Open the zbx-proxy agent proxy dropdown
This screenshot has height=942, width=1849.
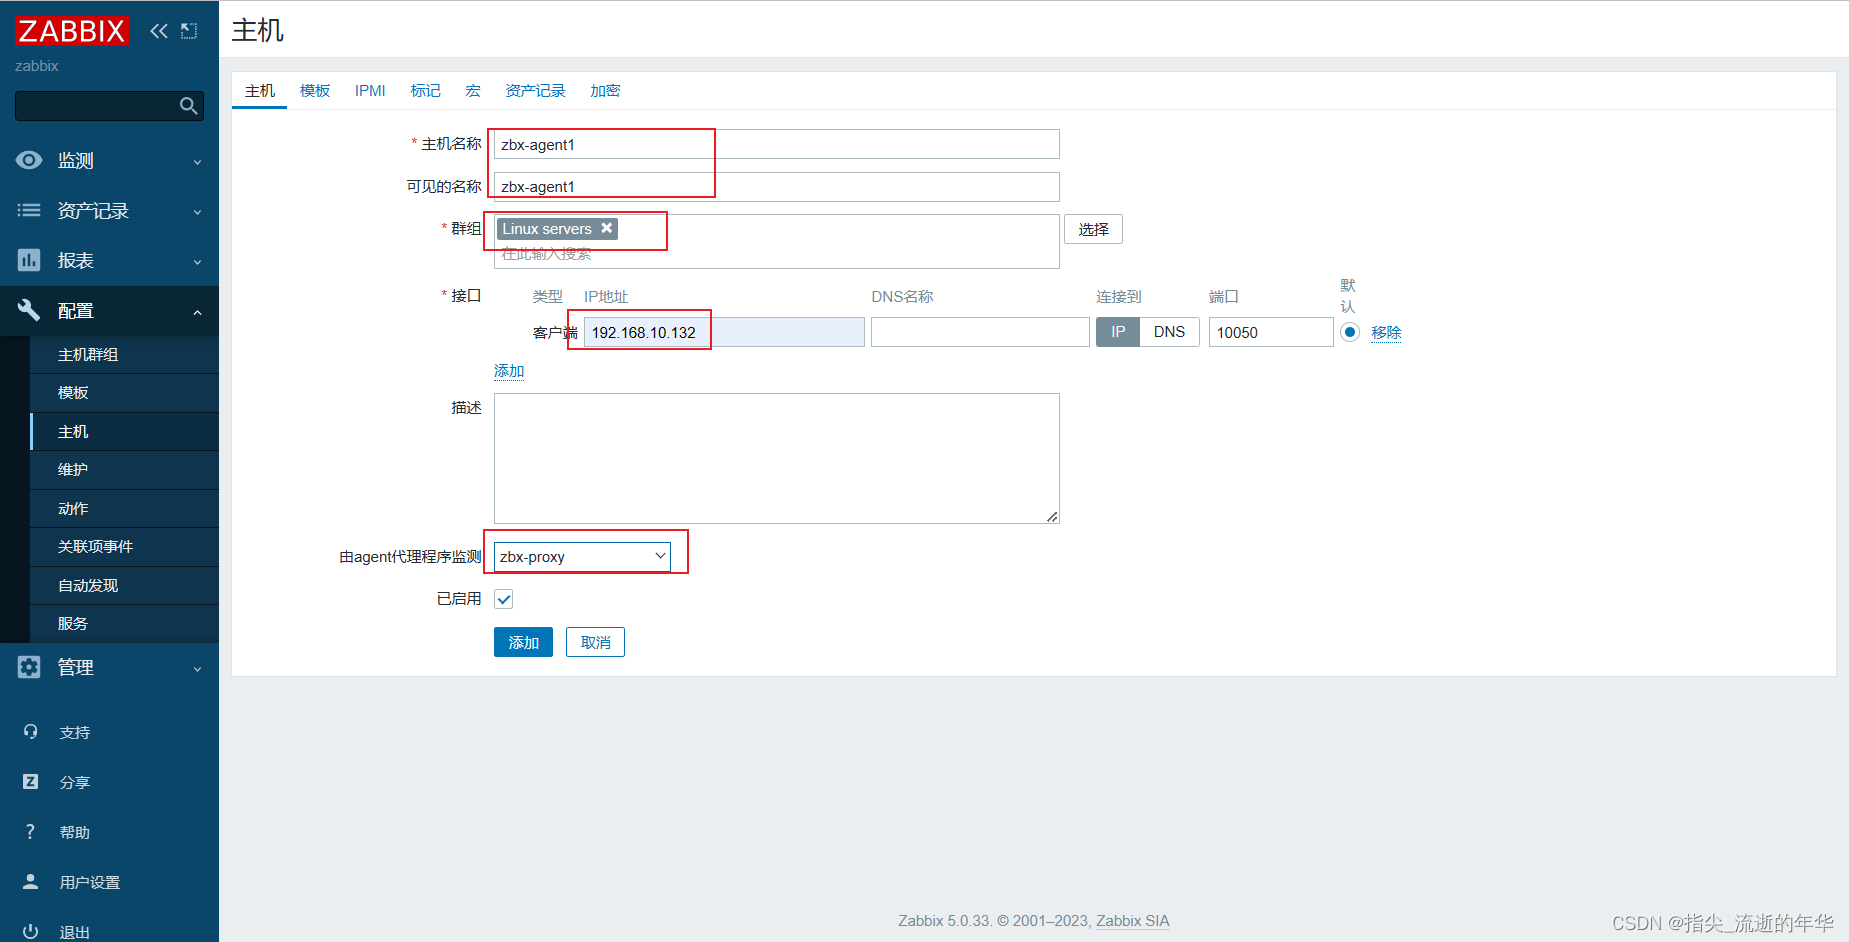click(582, 556)
